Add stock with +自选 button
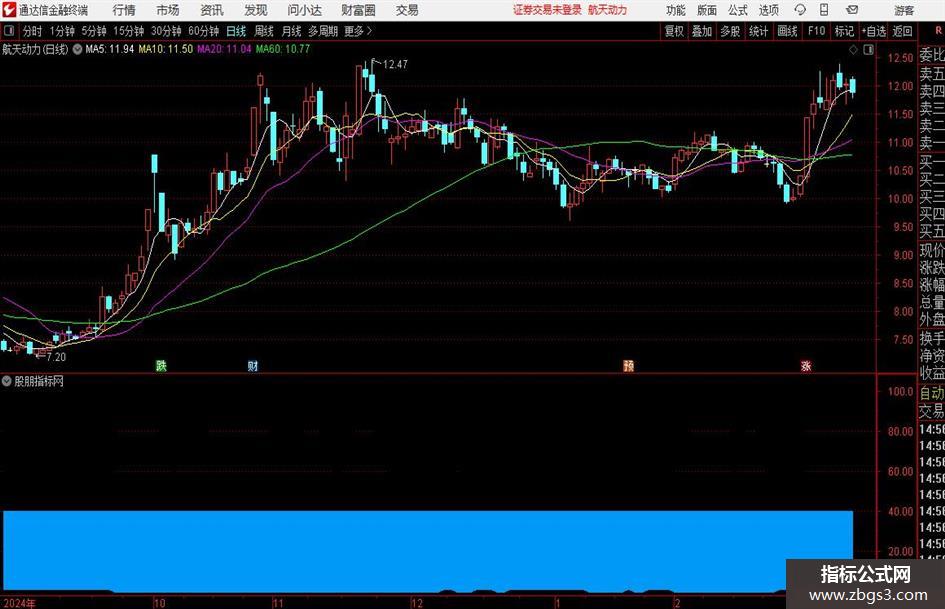Viewport: 945px width, 609px height. tap(874, 31)
